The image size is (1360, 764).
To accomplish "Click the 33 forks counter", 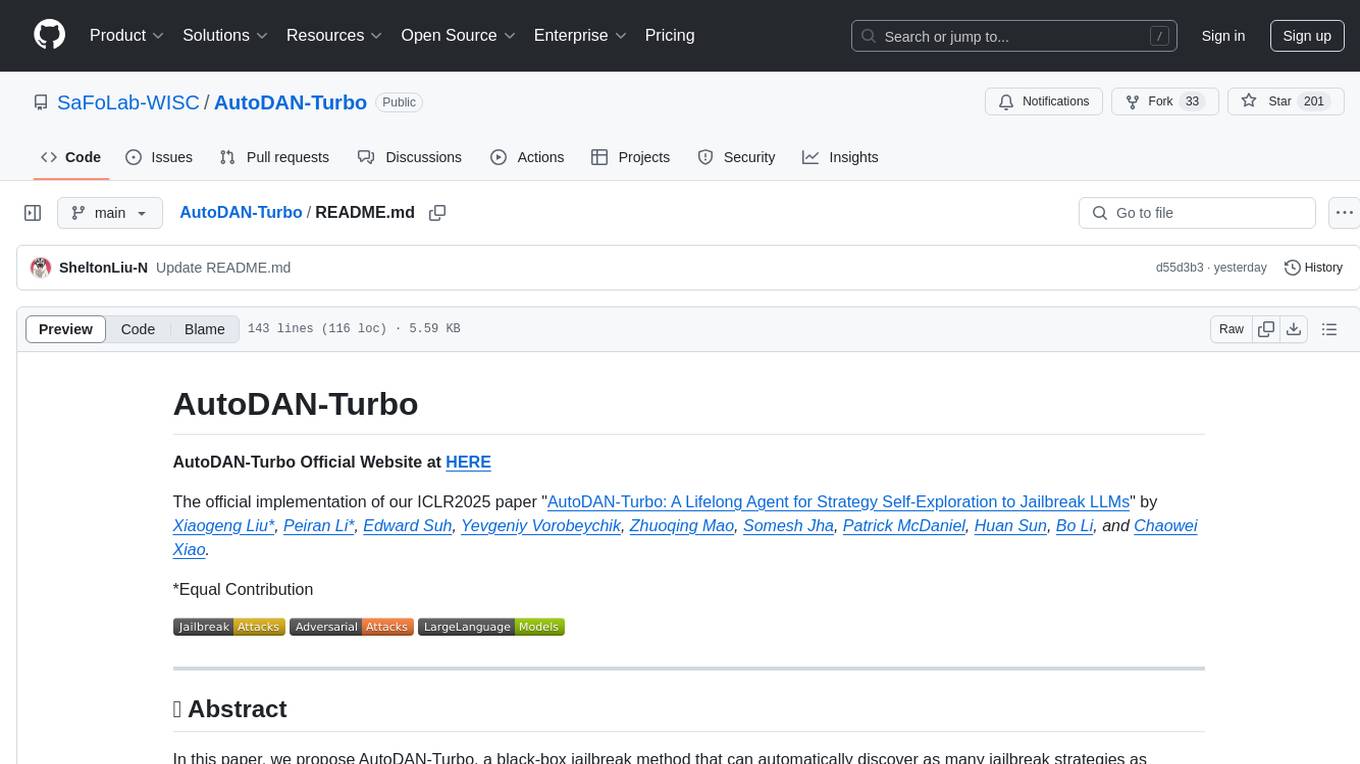I will pyautogui.click(x=1191, y=101).
